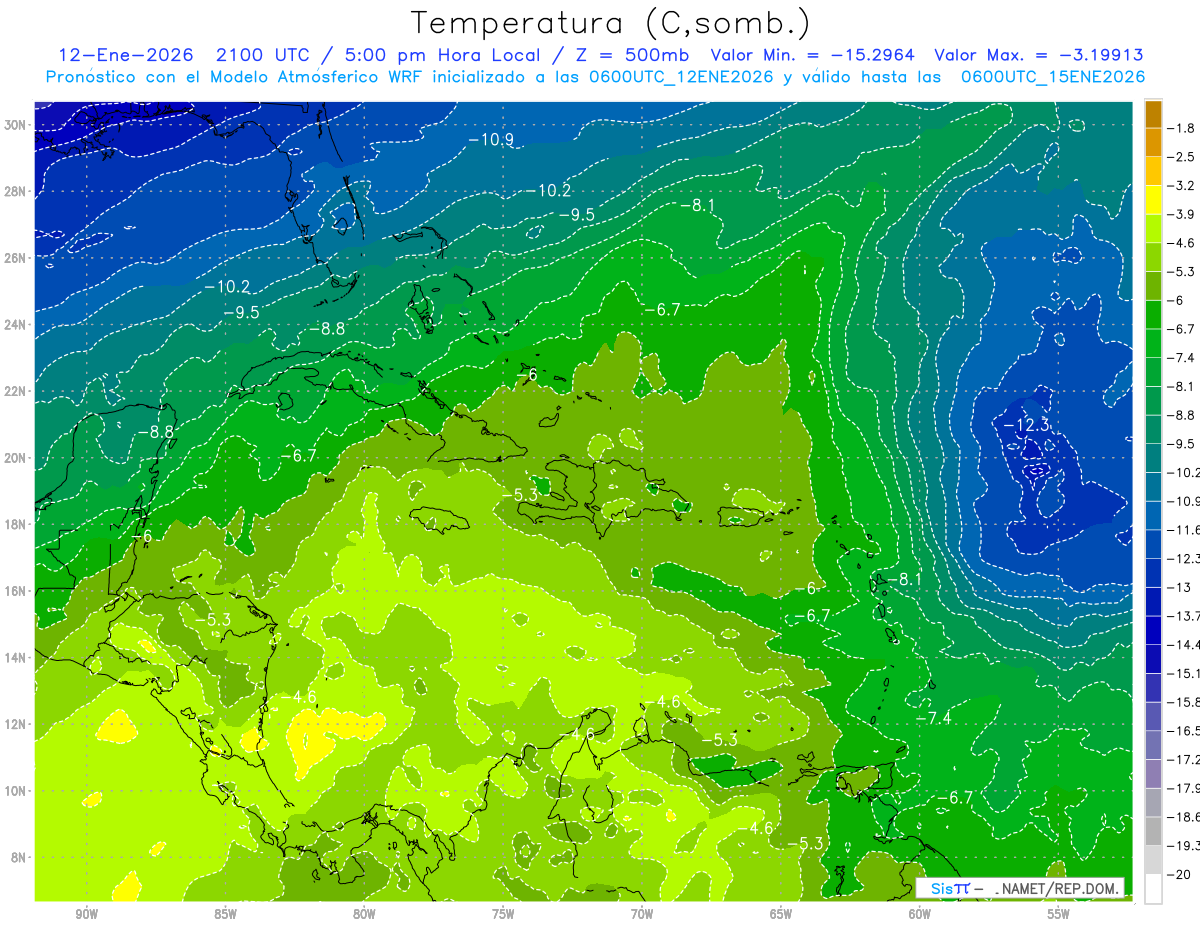Click the gray legend swatch between -19.3 and -20
1200x927 pixels.
(1153, 859)
